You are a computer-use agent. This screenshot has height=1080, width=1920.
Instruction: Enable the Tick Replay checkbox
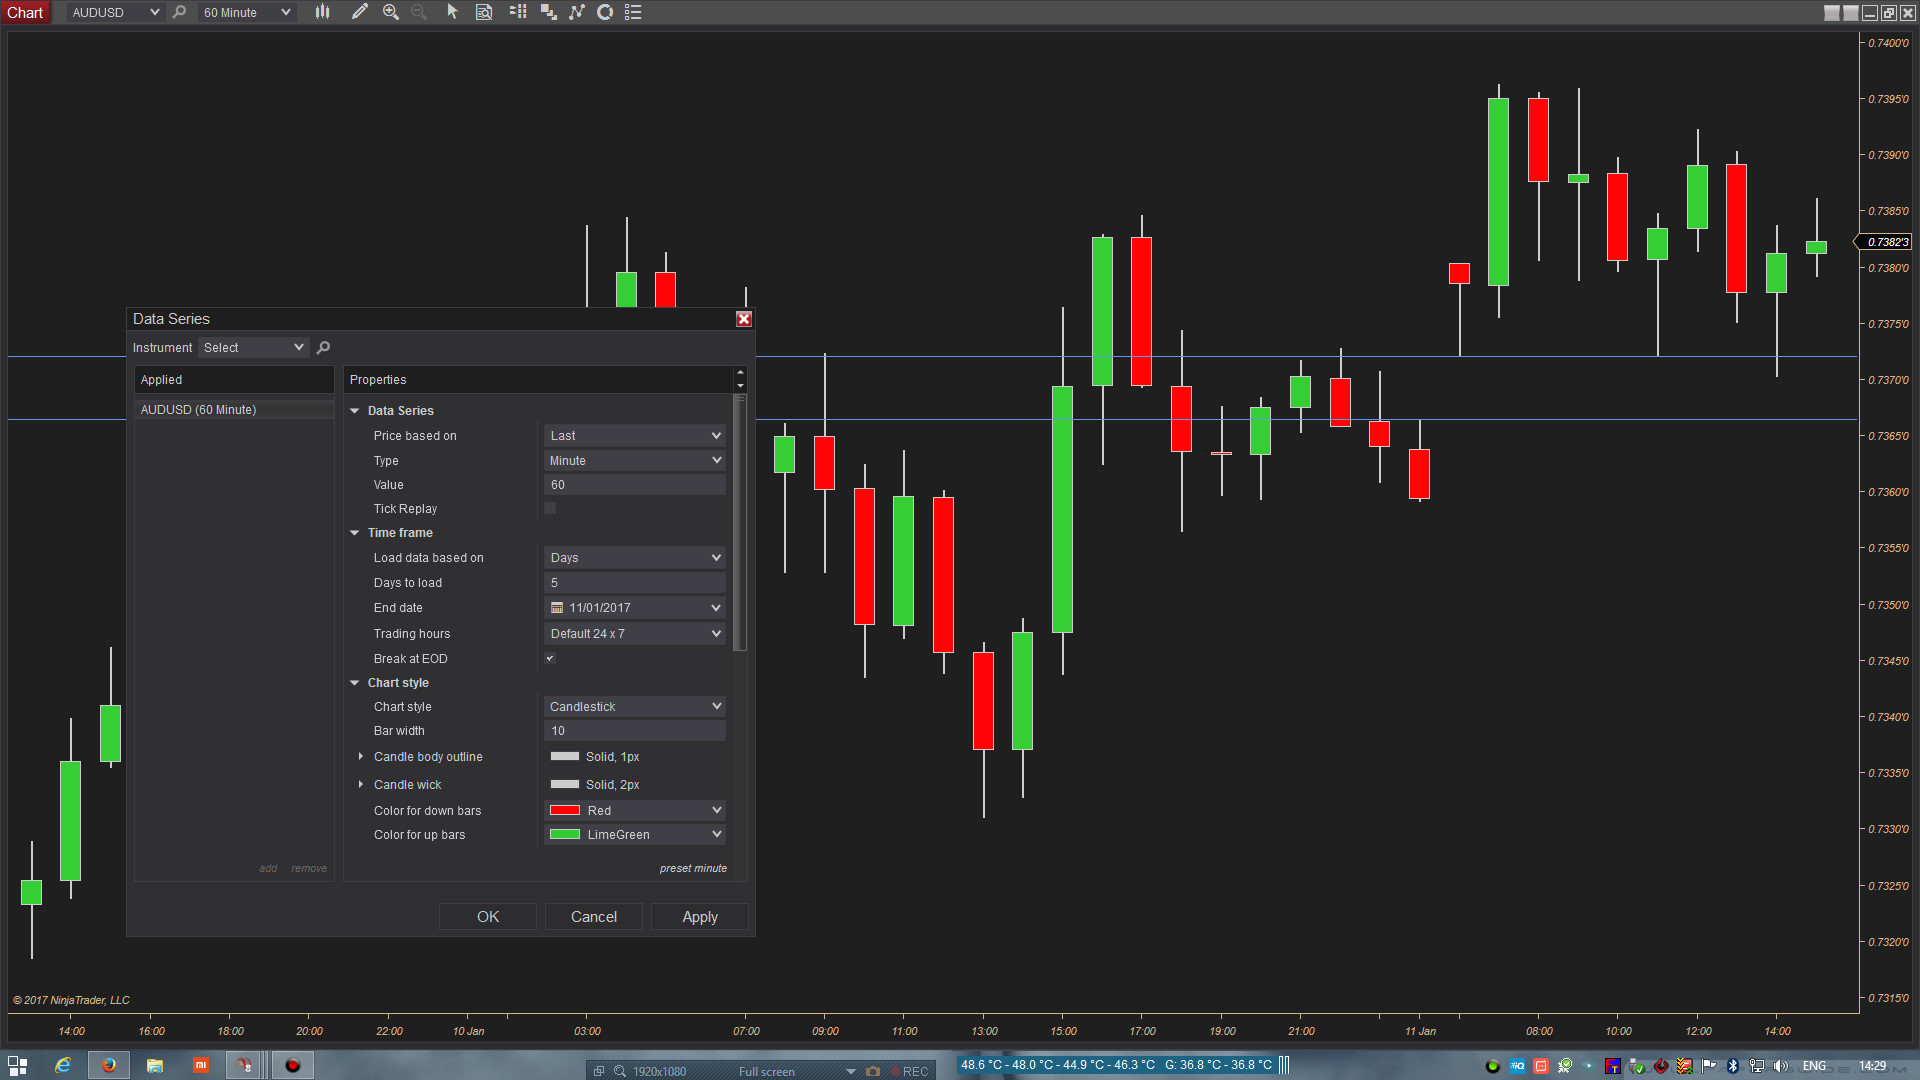550,509
